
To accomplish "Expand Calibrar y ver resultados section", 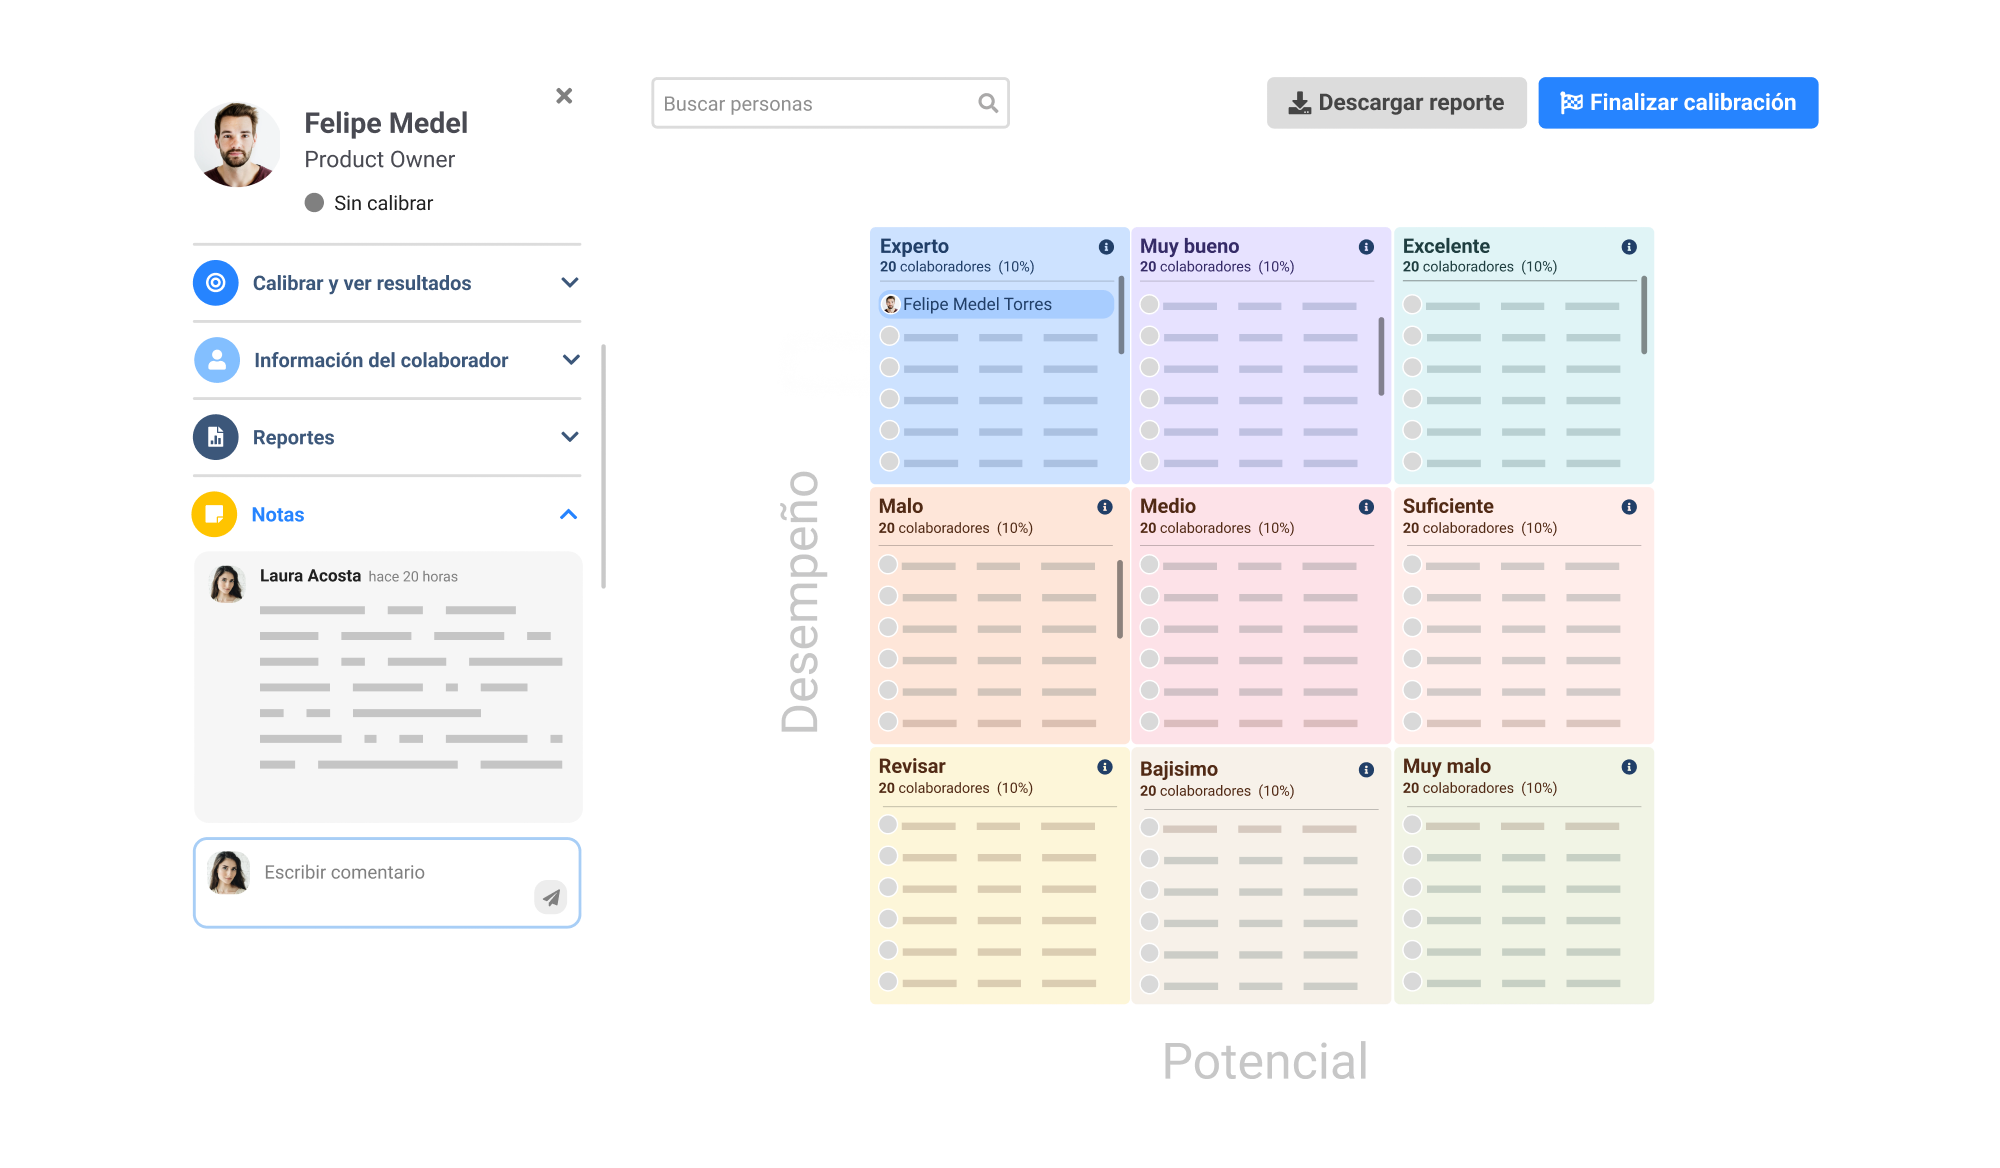I will 570,283.
